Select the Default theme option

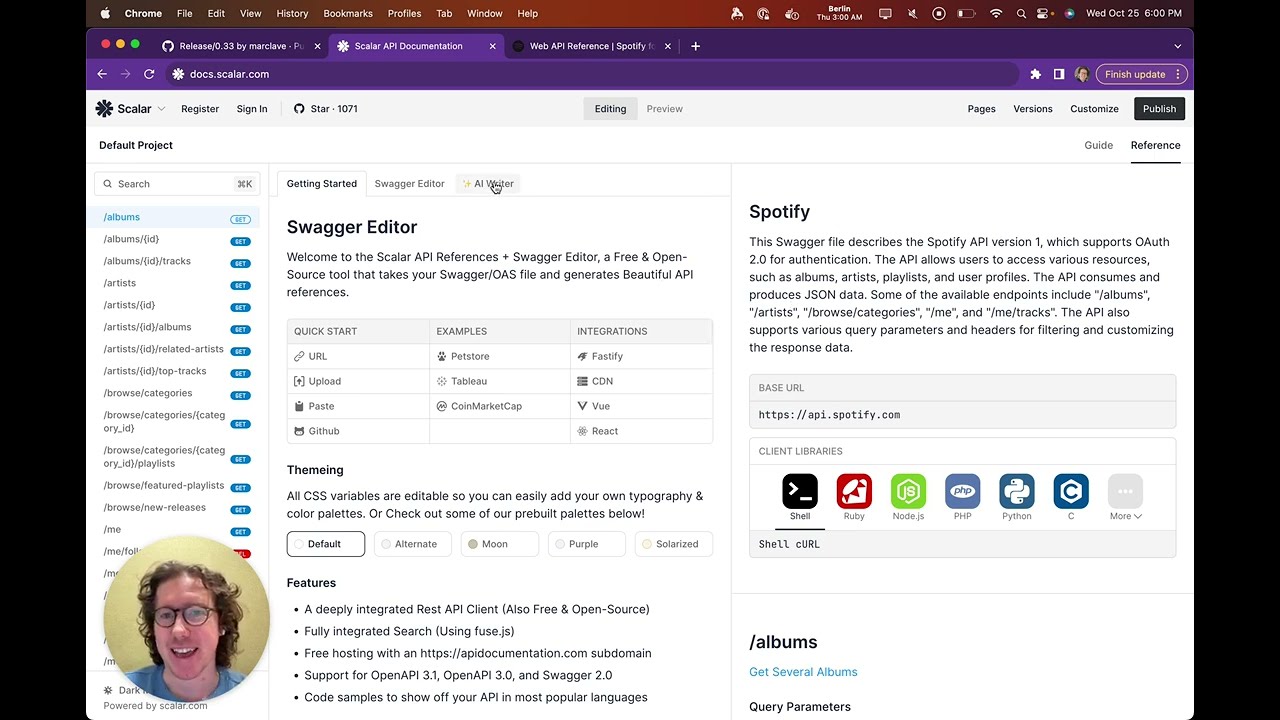(326, 544)
